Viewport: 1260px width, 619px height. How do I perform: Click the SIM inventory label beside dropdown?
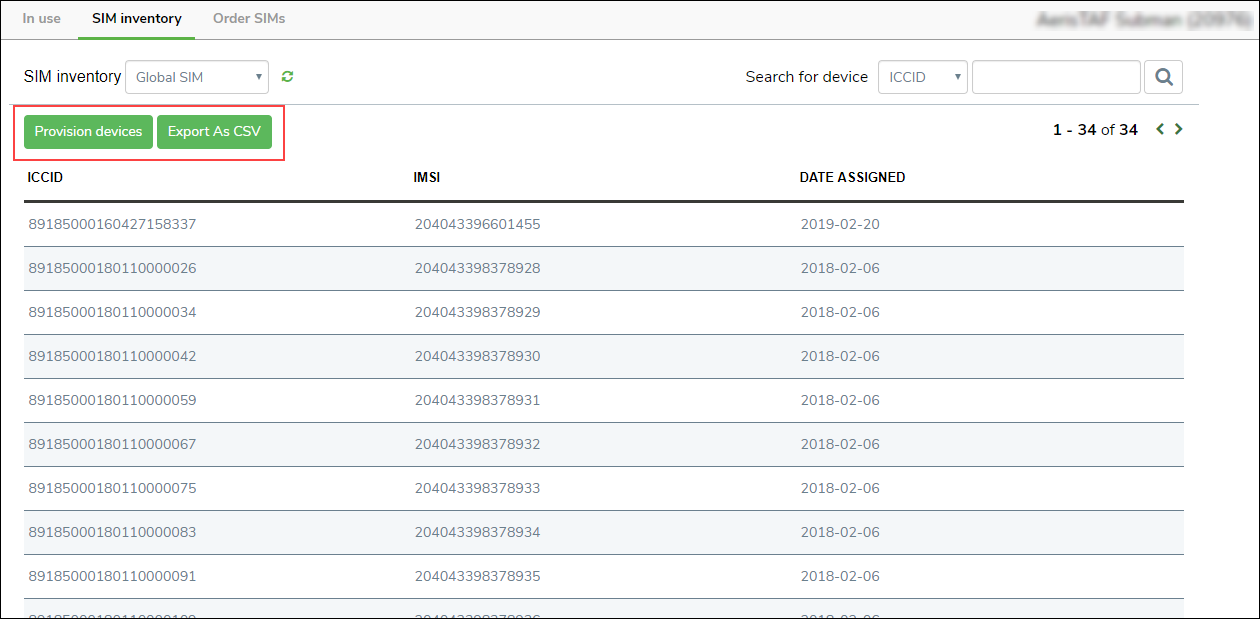(72, 77)
